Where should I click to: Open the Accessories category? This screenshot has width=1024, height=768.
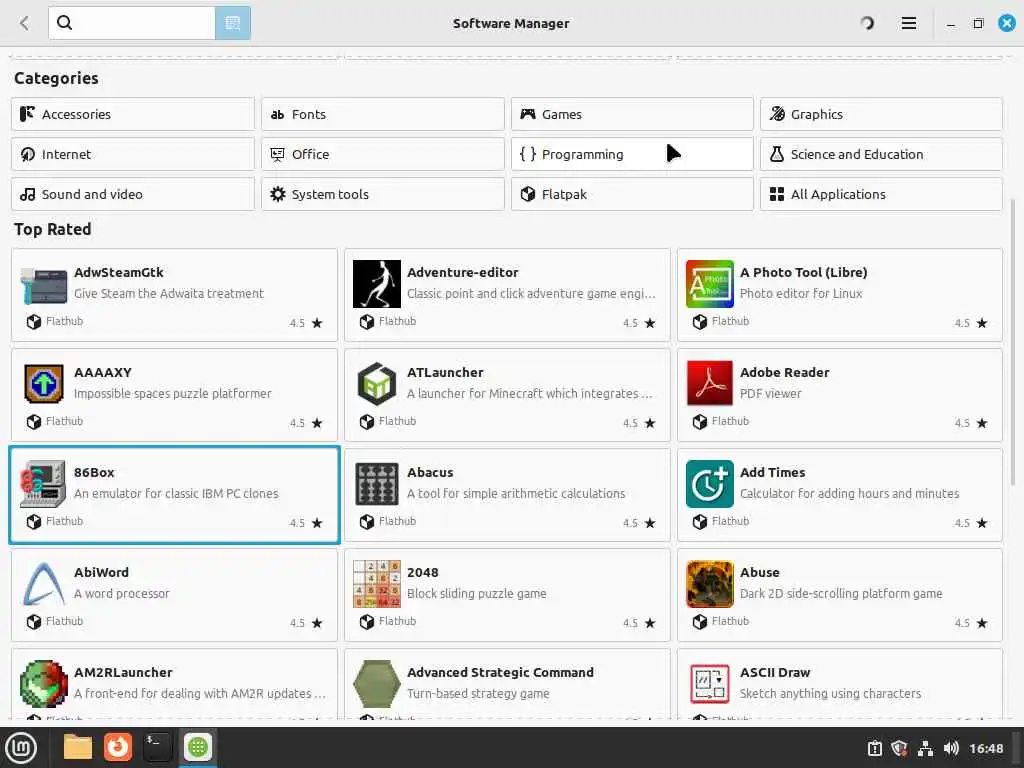(x=133, y=114)
